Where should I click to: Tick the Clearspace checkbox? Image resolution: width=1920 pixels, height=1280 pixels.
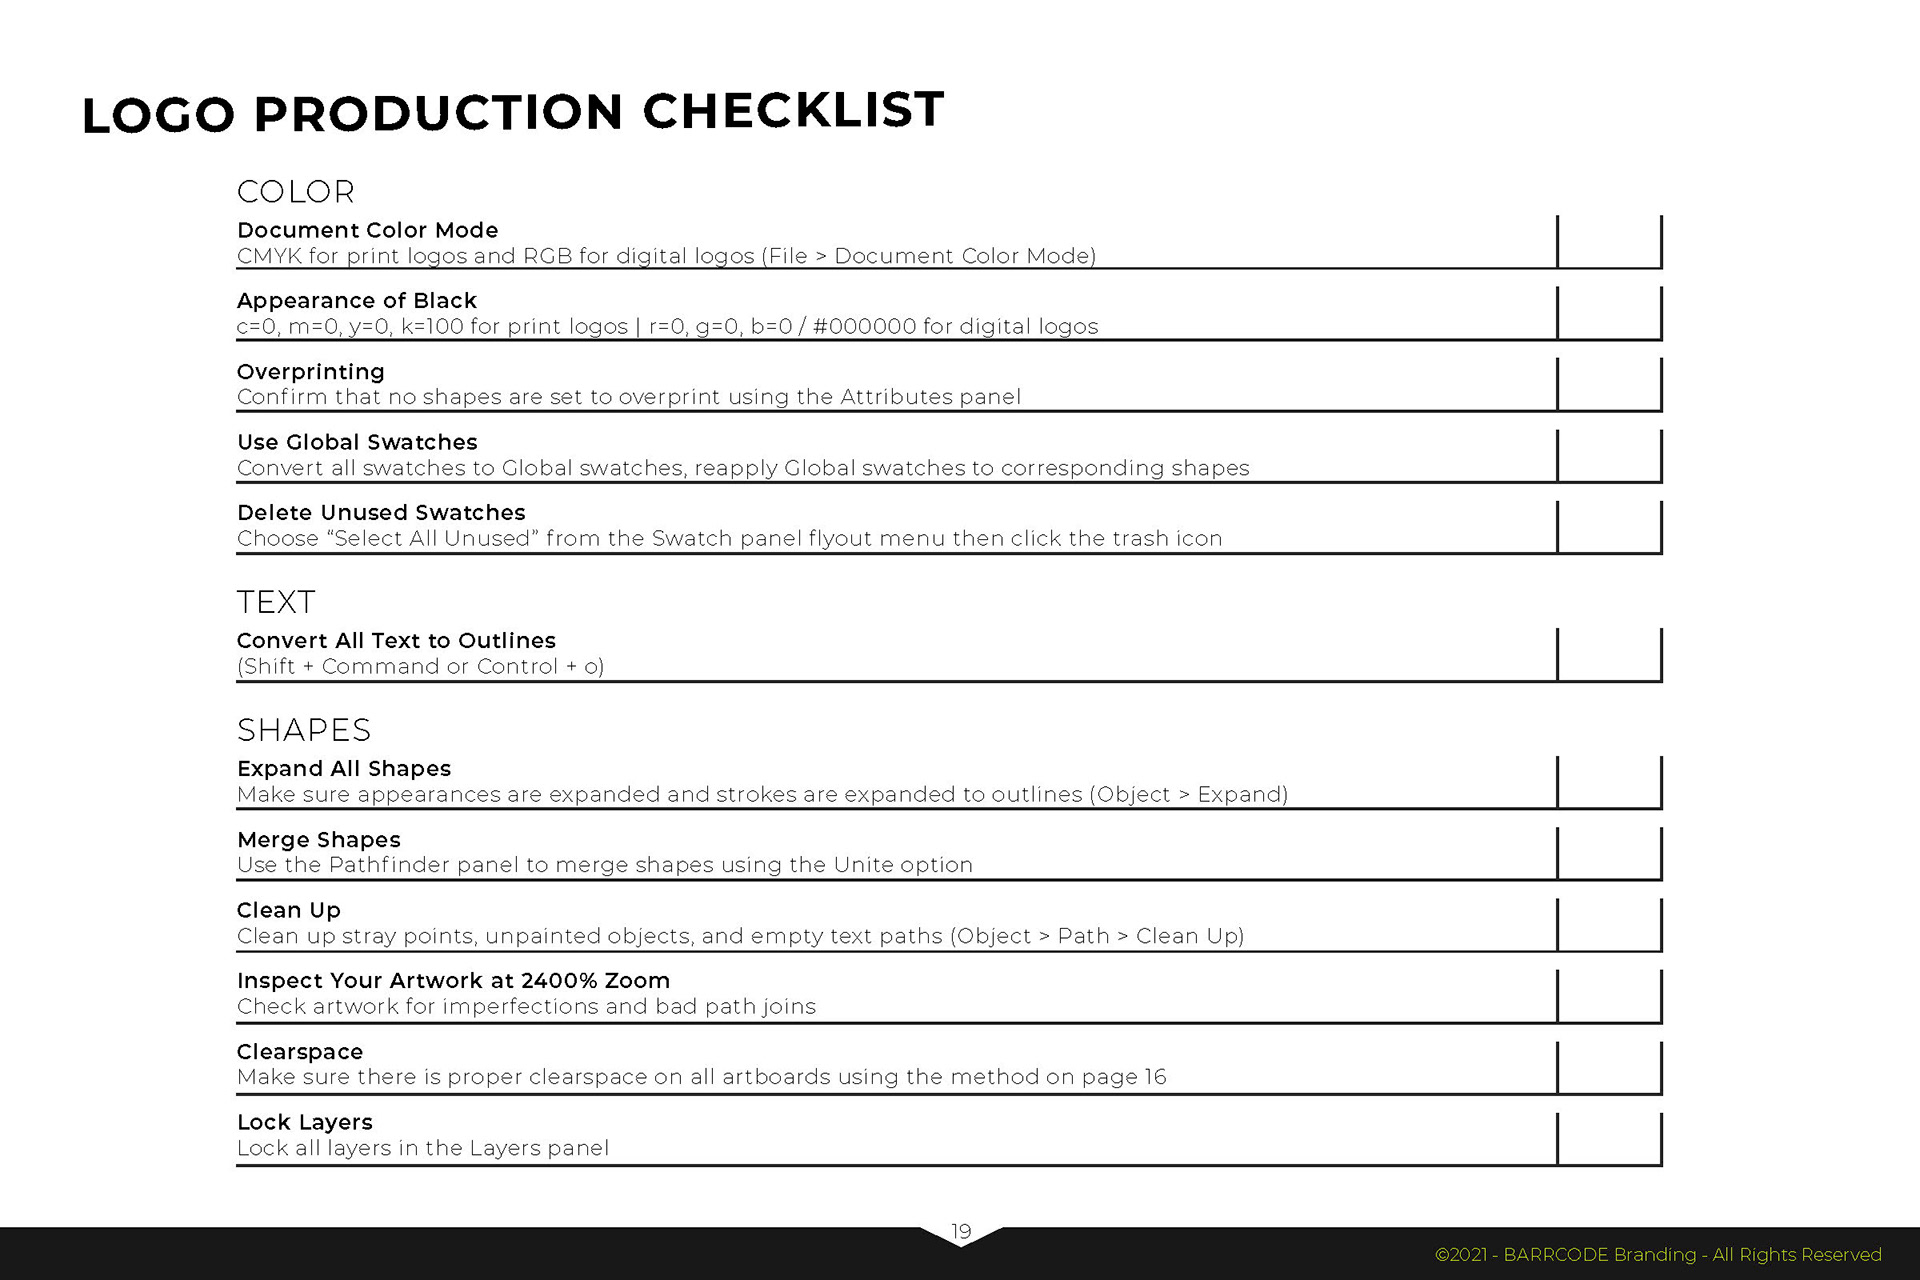1609,1066
